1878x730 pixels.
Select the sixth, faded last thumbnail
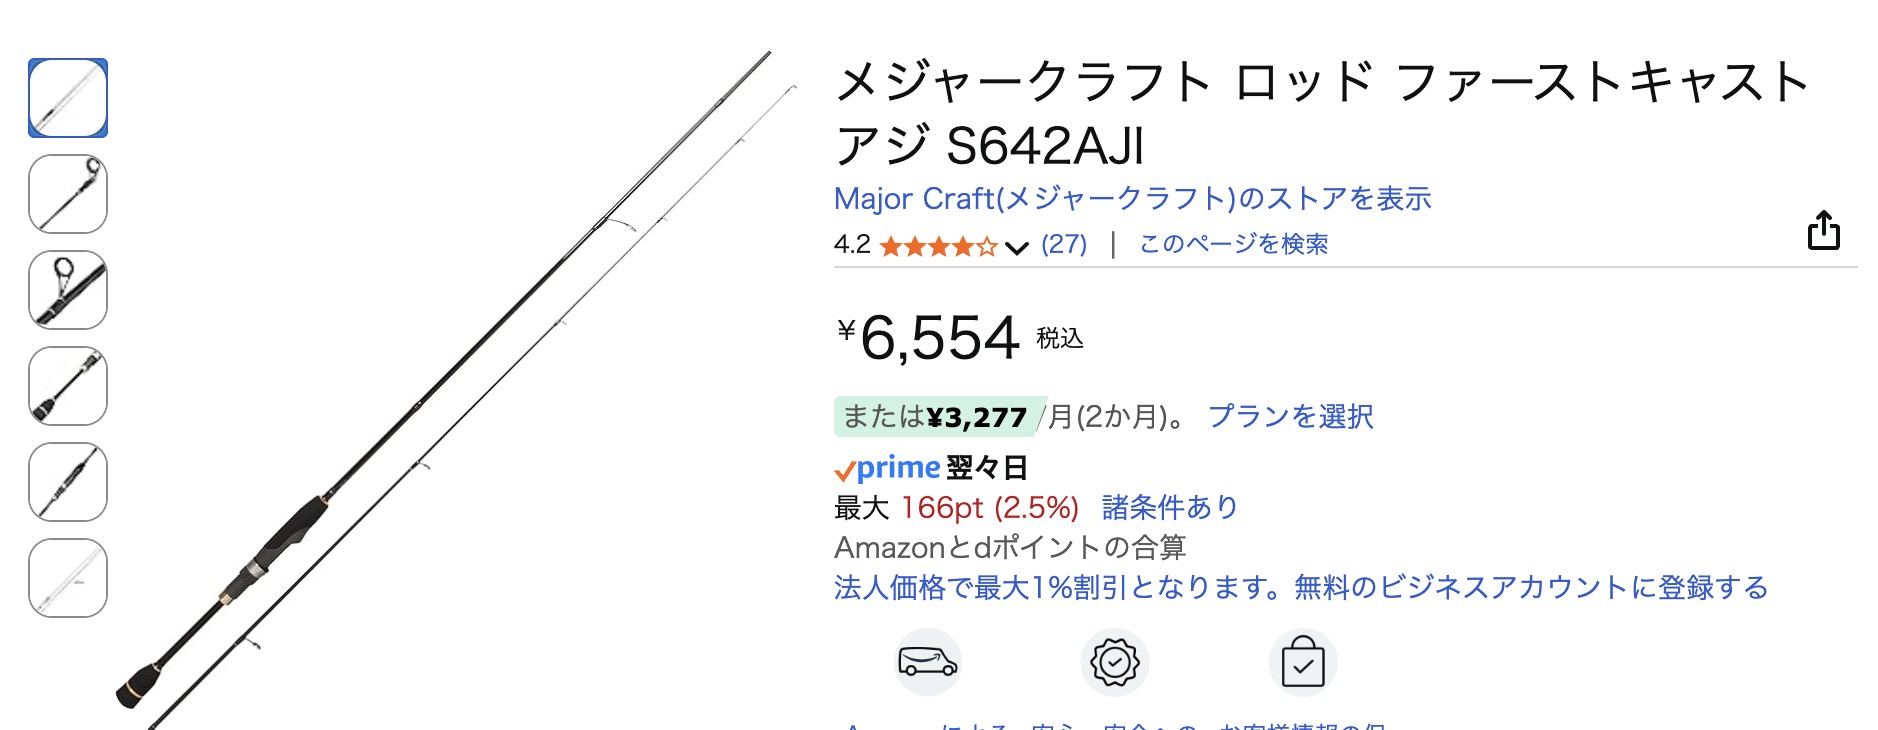click(x=68, y=578)
